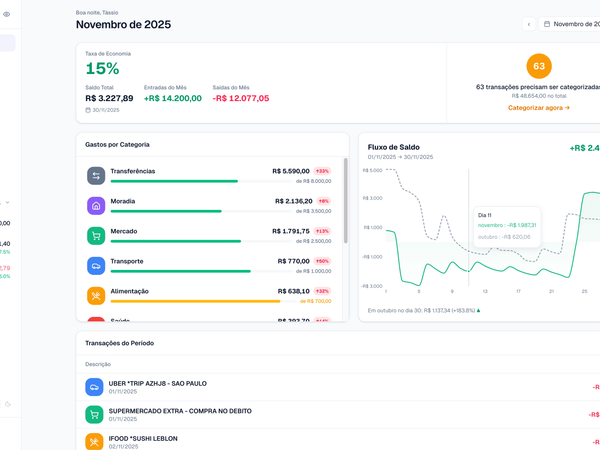Click the R$ 770,00 amount

tap(293, 261)
